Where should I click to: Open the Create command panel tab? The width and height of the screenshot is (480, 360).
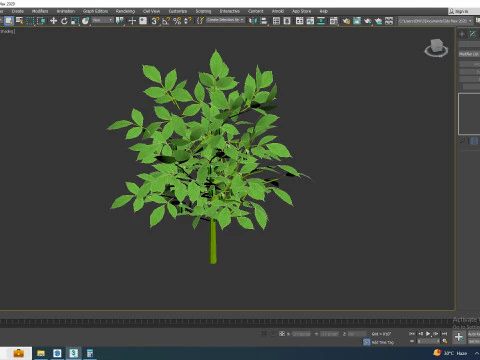[462, 34]
